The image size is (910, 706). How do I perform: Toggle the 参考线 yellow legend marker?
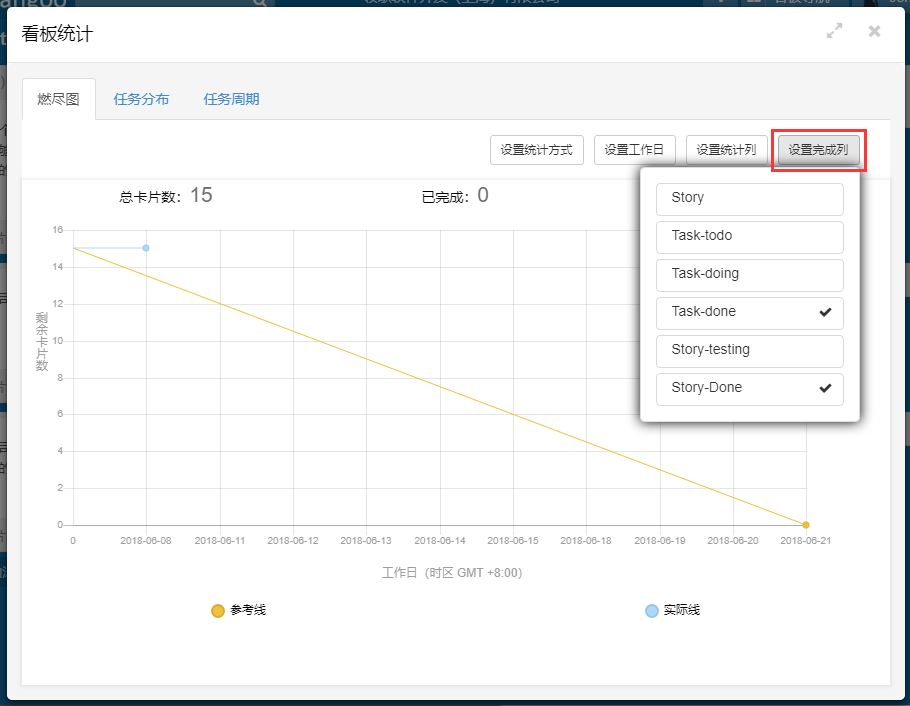218,610
